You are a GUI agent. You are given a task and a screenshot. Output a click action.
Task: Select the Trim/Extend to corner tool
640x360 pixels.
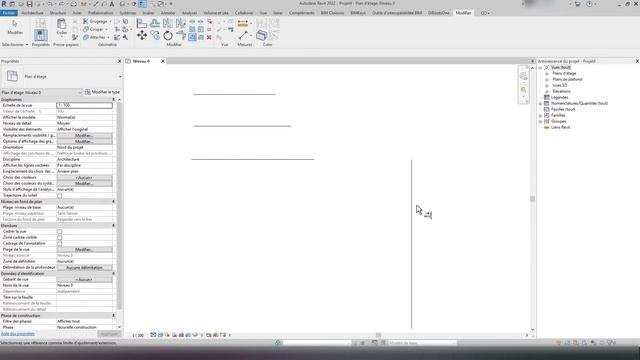[x=181, y=36]
